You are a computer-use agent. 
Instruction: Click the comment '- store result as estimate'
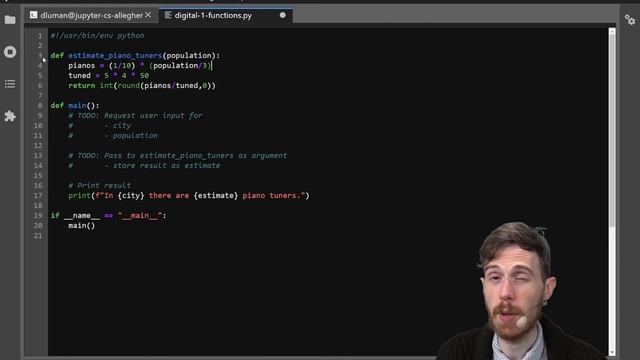click(x=144, y=166)
